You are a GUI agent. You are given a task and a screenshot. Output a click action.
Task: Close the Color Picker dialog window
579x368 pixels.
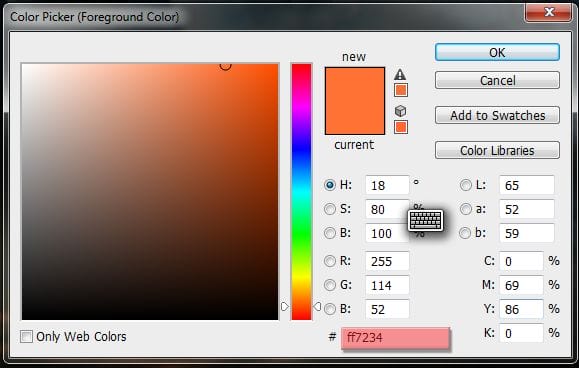pos(549,12)
